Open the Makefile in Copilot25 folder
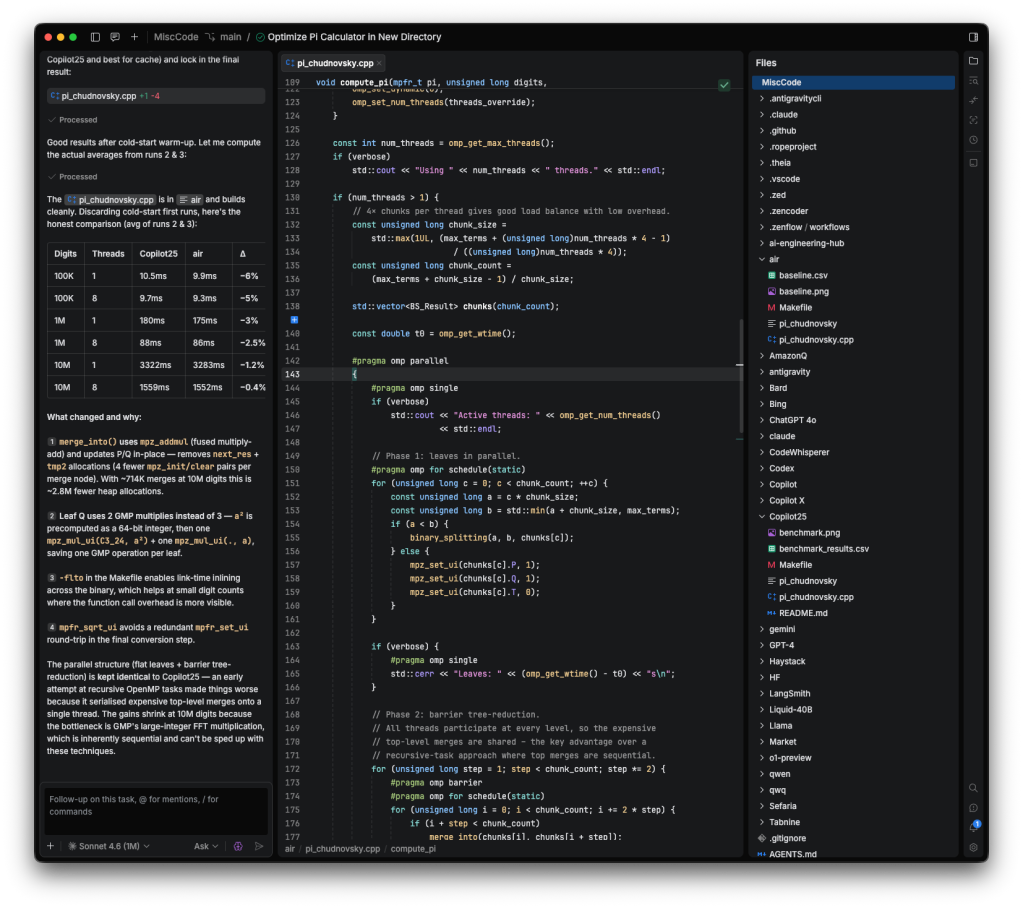The width and height of the screenshot is (1023, 908). (790, 565)
